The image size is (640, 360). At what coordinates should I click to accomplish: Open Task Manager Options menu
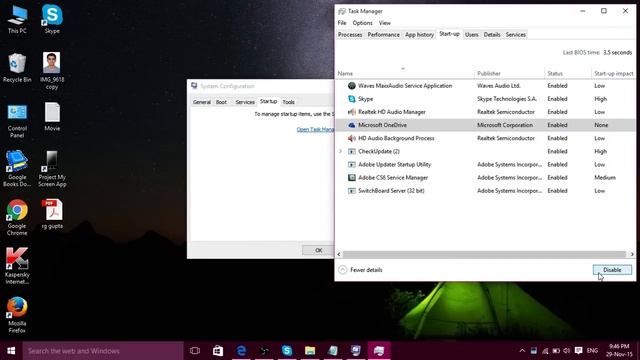click(x=362, y=23)
